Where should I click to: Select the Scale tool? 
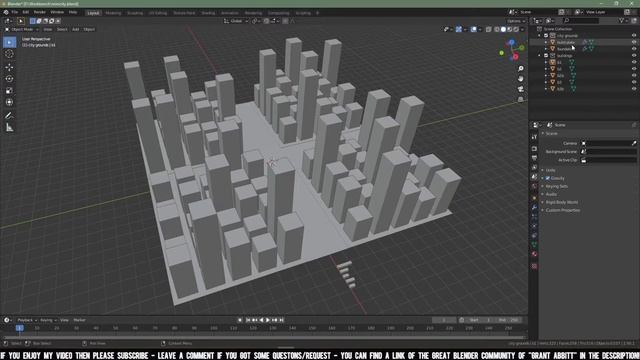point(9,91)
